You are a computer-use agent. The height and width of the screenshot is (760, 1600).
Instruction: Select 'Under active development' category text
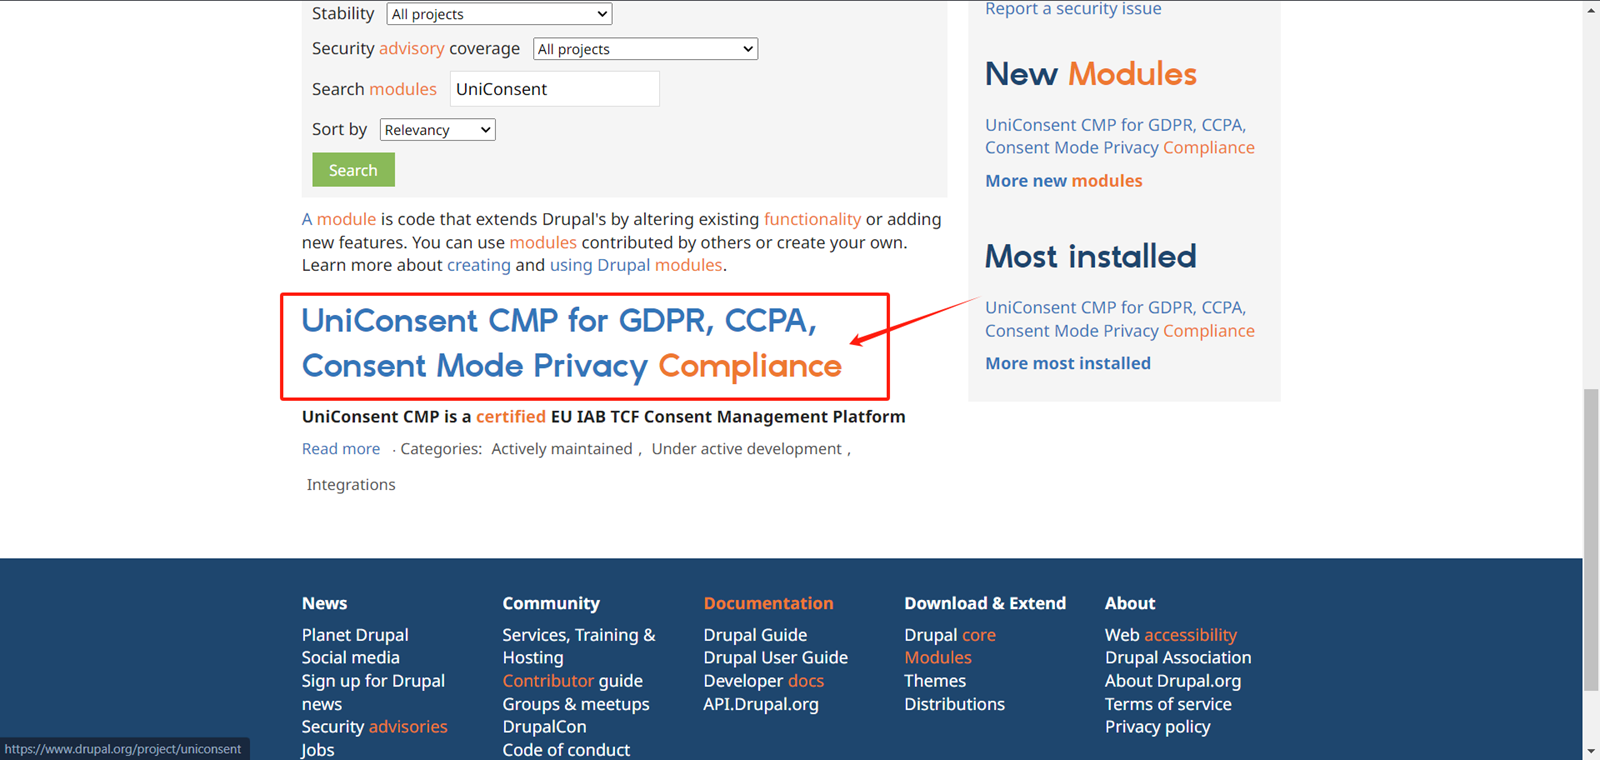coord(747,449)
